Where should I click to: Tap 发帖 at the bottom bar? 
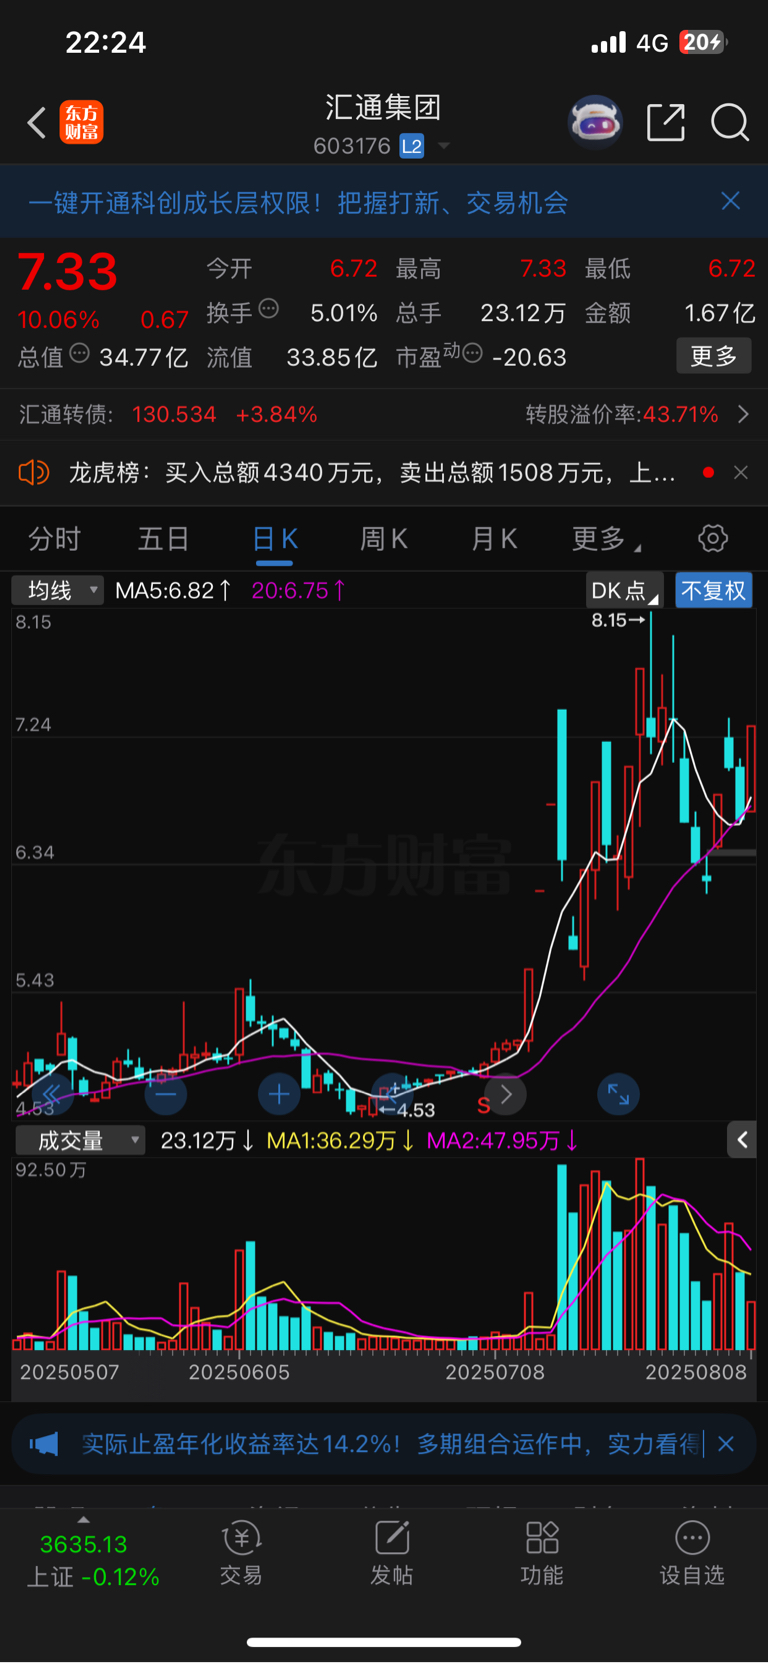(x=392, y=1554)
